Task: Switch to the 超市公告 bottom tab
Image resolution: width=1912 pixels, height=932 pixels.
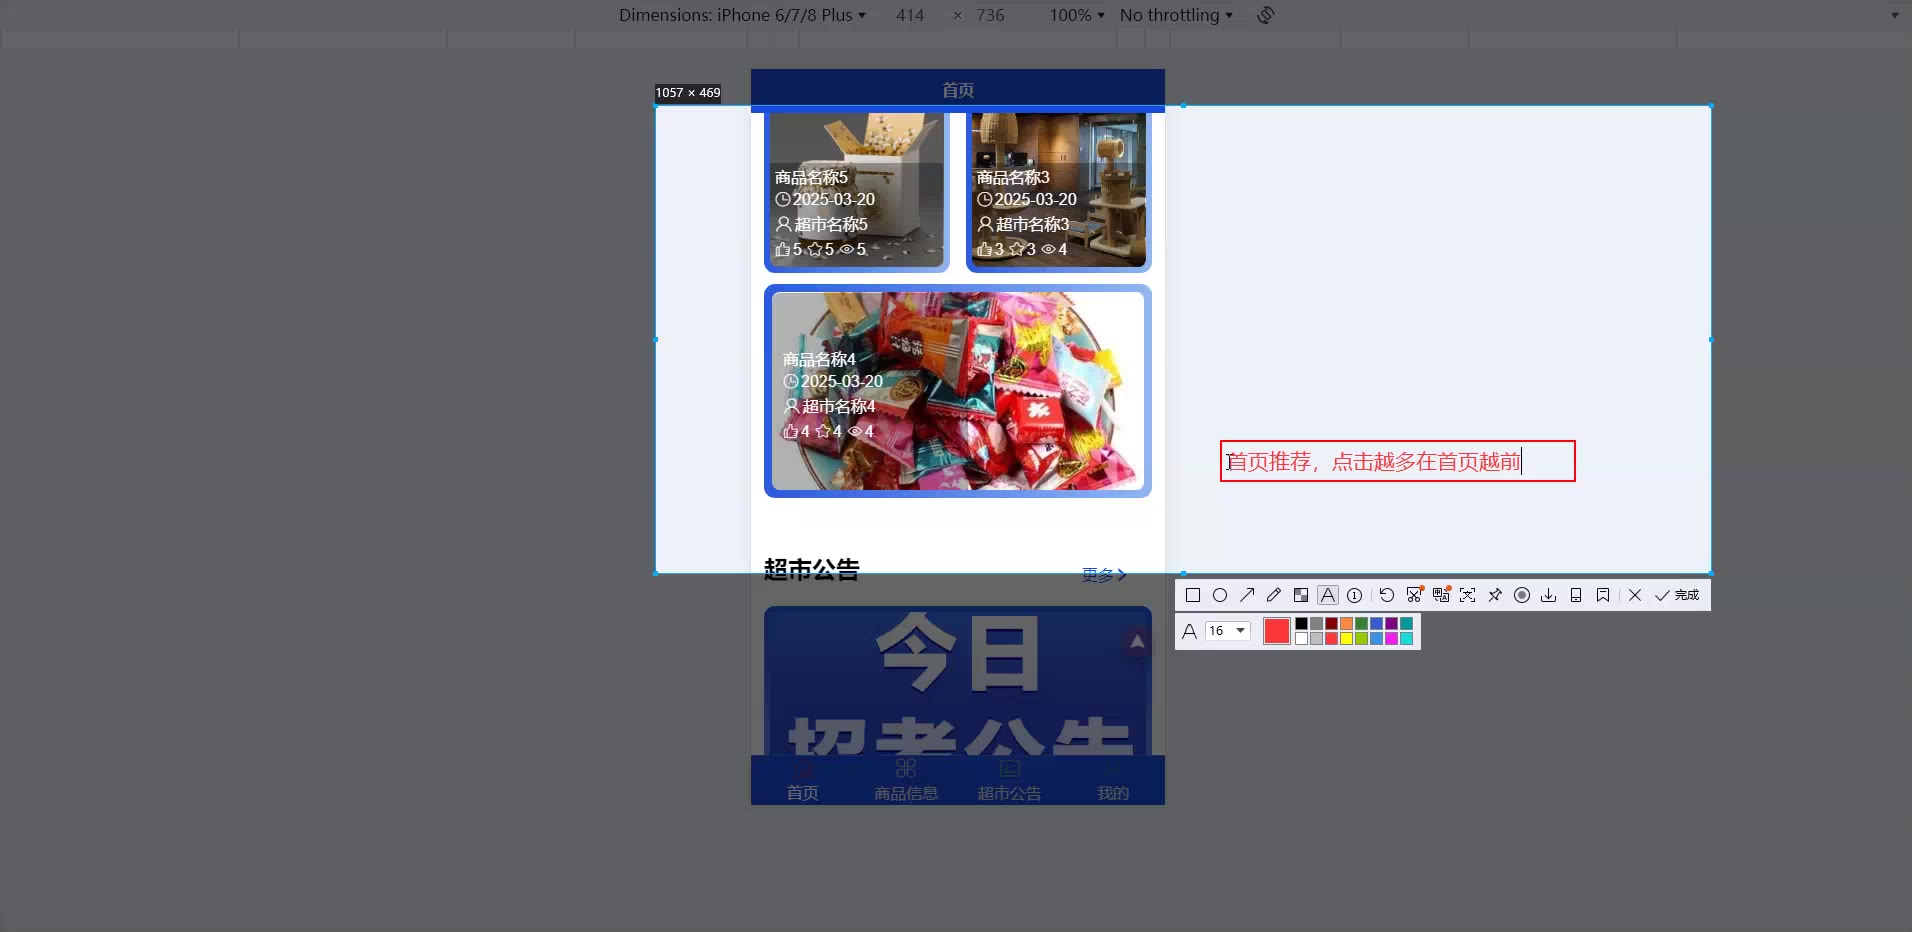Action: (x=1009, y=781)
